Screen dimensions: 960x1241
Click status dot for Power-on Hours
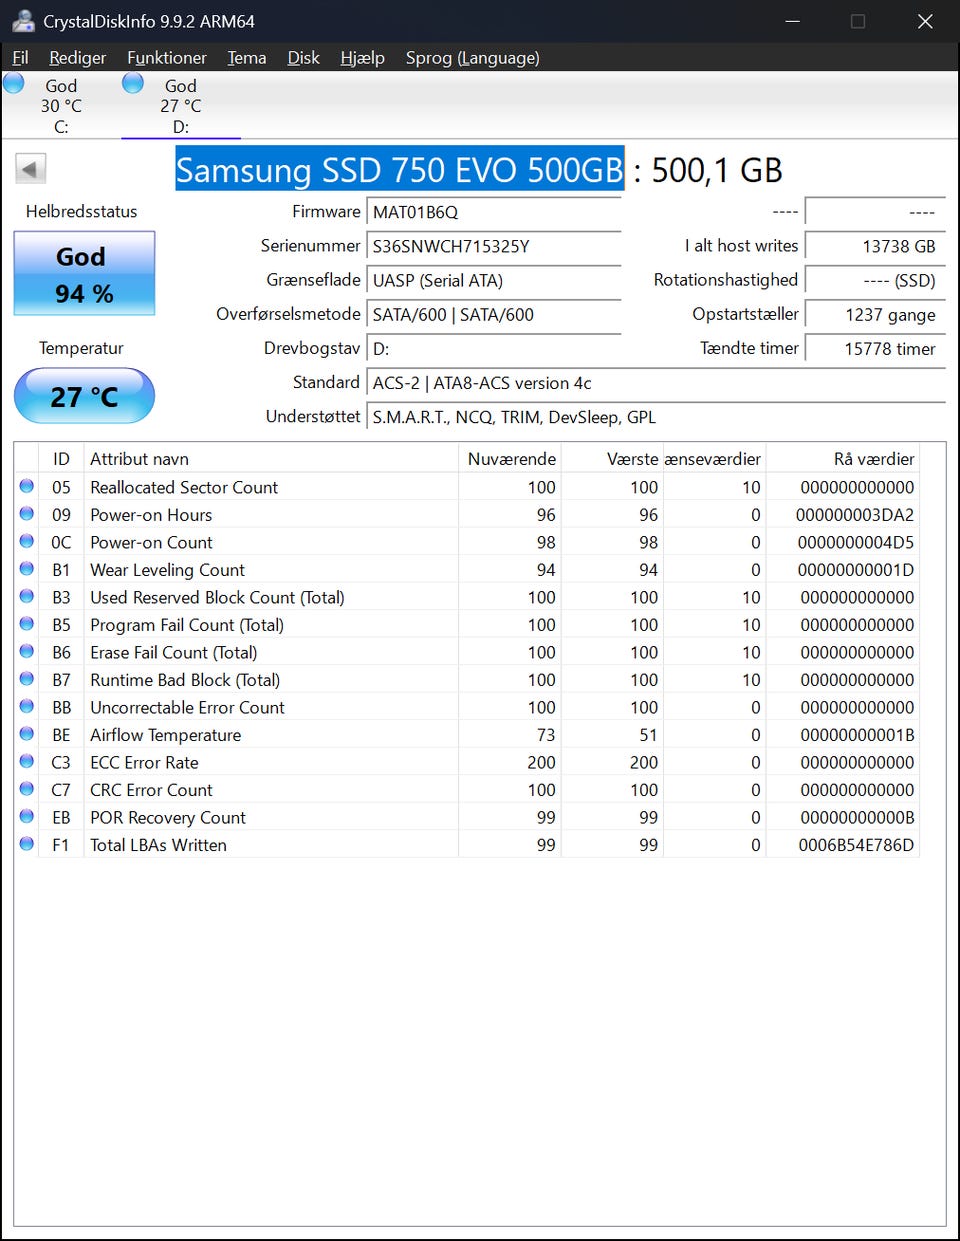pyautogui.click(x=27, y=514)
